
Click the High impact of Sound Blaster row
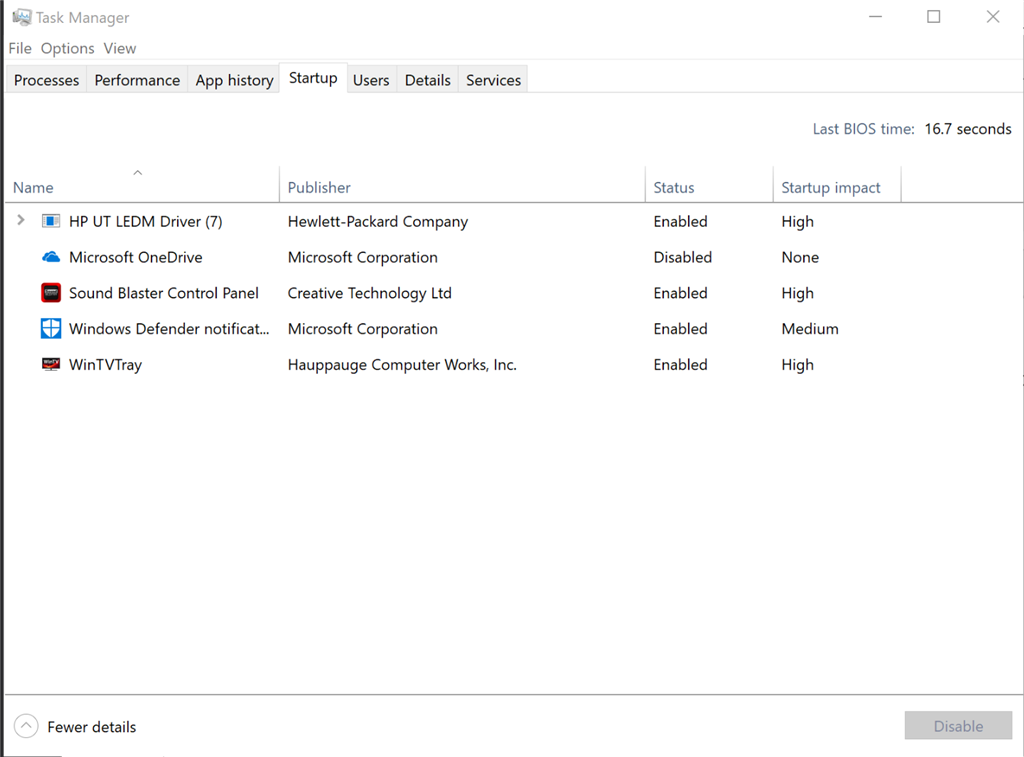coord(797,293)
